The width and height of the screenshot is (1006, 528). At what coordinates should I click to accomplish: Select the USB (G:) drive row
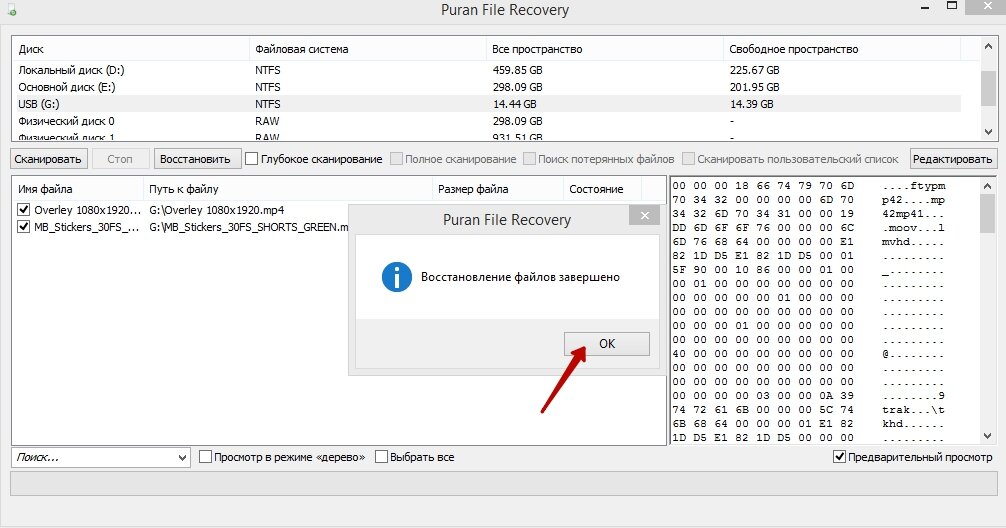(486, 104)
